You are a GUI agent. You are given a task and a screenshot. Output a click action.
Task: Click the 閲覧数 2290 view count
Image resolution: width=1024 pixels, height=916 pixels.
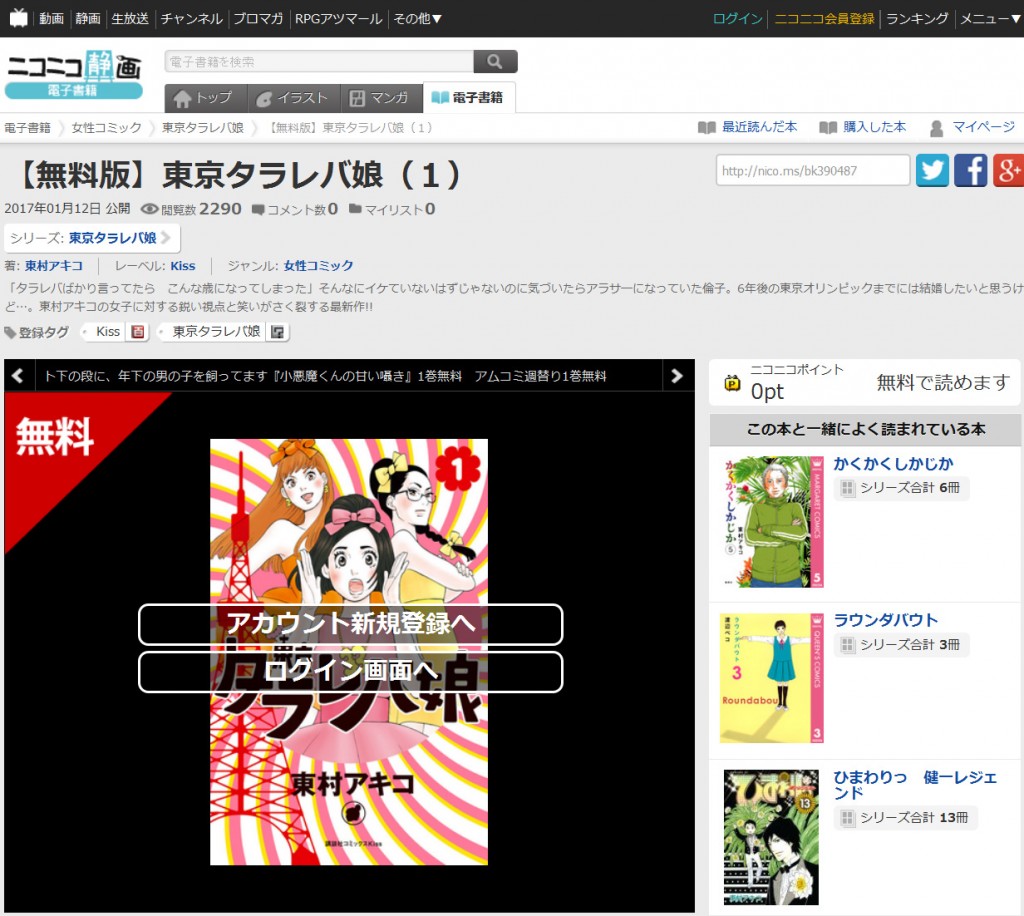[191, 209]
